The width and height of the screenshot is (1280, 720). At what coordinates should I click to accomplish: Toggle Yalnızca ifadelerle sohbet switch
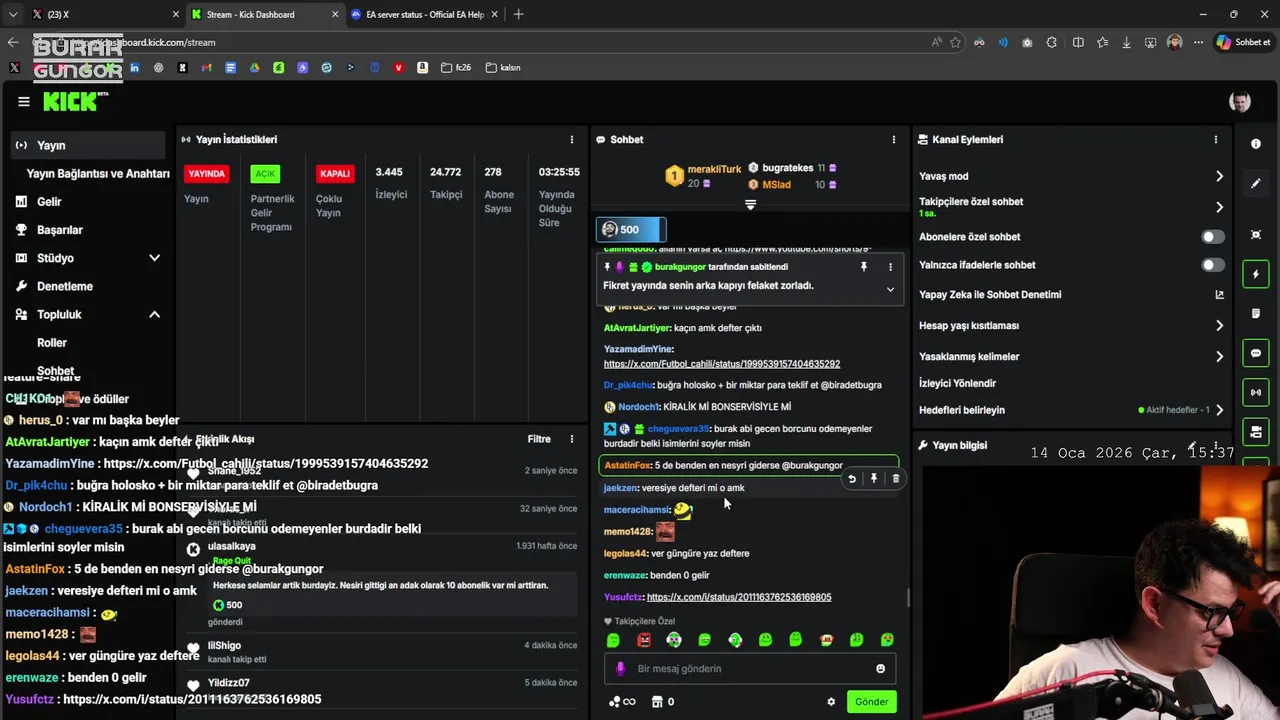point(1213,265)
